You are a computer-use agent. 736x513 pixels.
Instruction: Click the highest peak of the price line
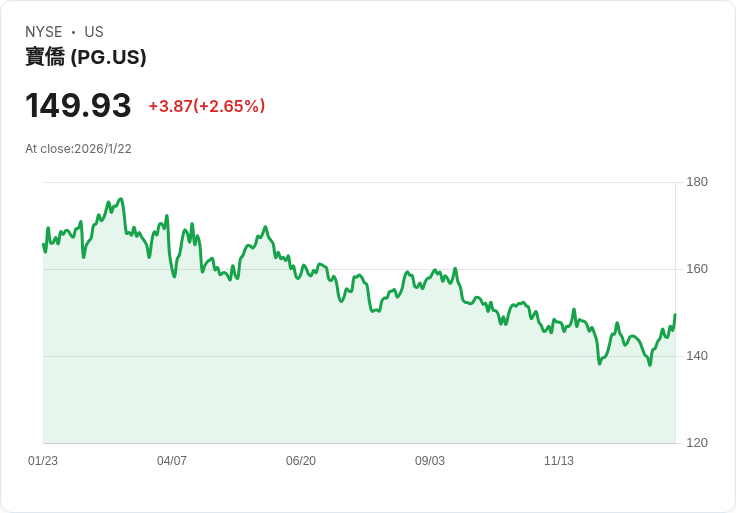121,199
